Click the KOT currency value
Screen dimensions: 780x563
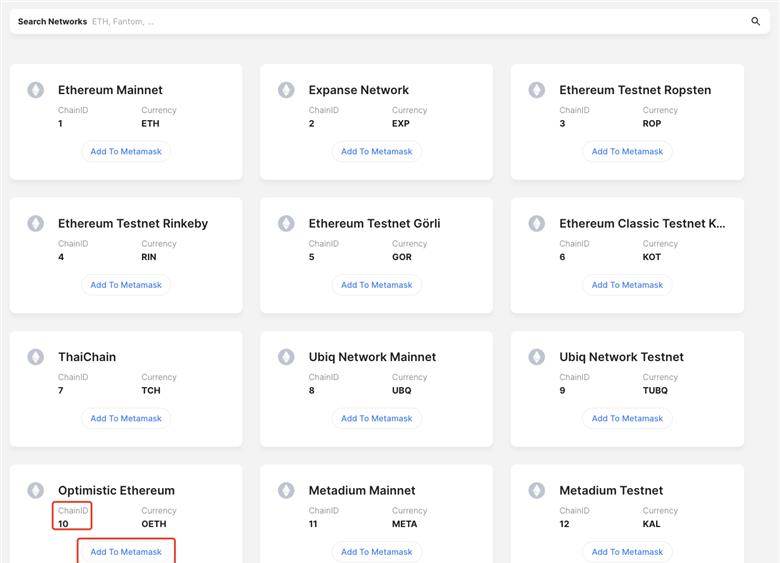click(652, 257)
